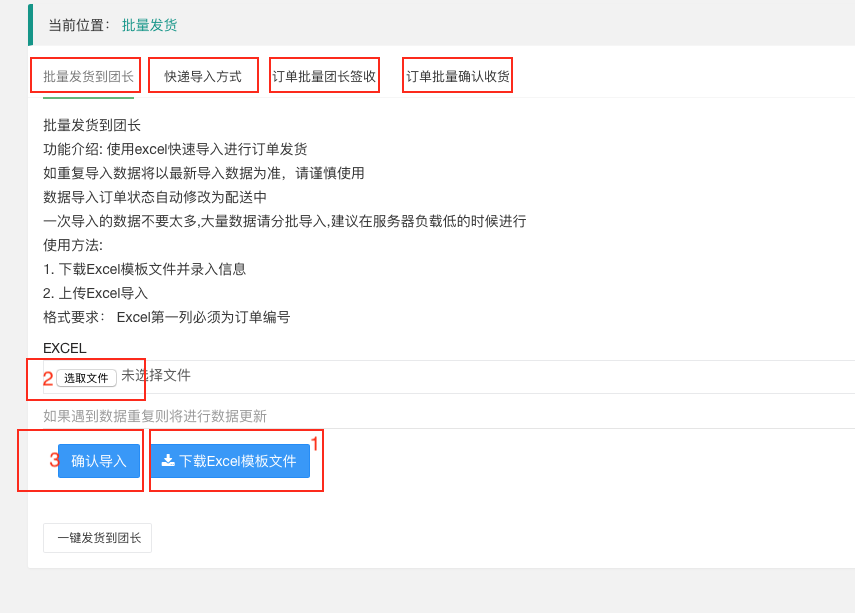Click the download icon on the Excel template button
This screenshot has width=855, height=613.
tap(168, 461)
